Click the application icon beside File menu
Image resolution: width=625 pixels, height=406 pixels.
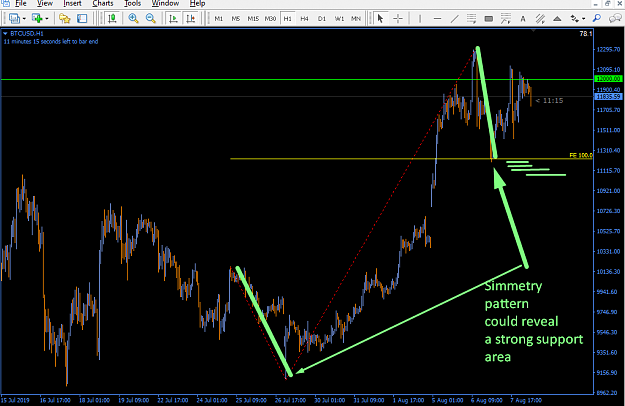[6, 4]
